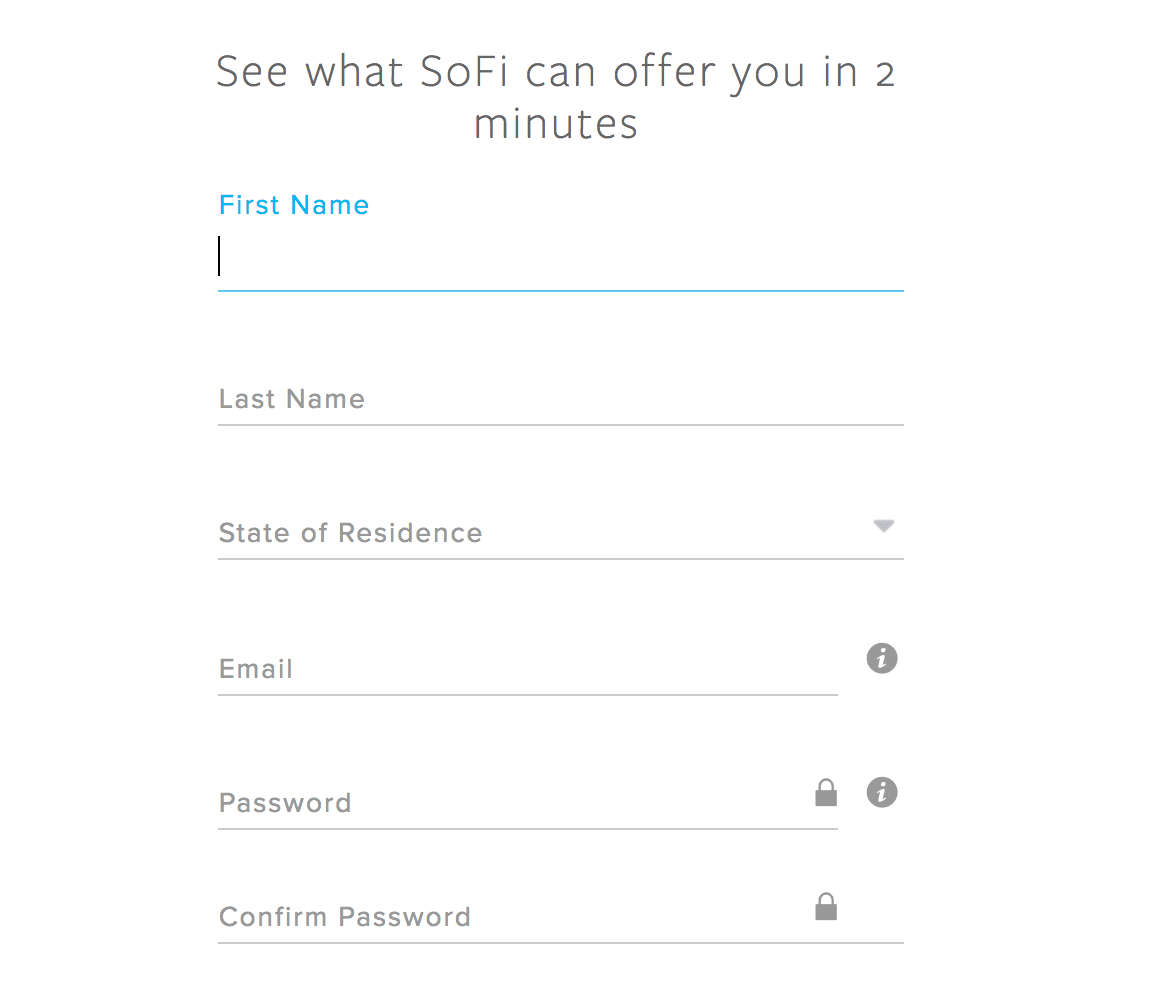1150x990 pixels.
Task: Click the word 'minutes' in the heading
Action: [x=555, y=124]
